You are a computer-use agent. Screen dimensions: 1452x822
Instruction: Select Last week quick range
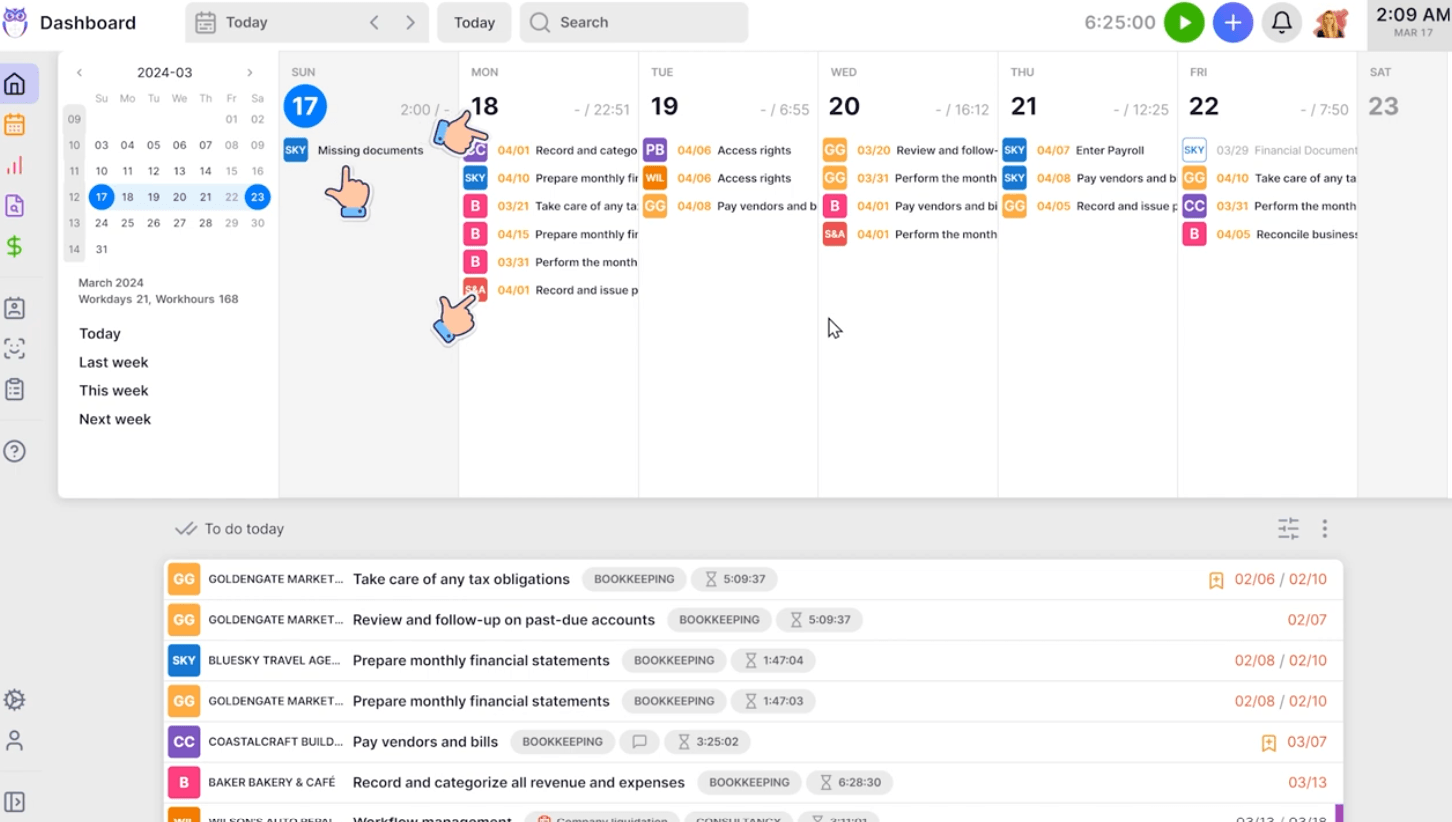[x=114, y=362]
